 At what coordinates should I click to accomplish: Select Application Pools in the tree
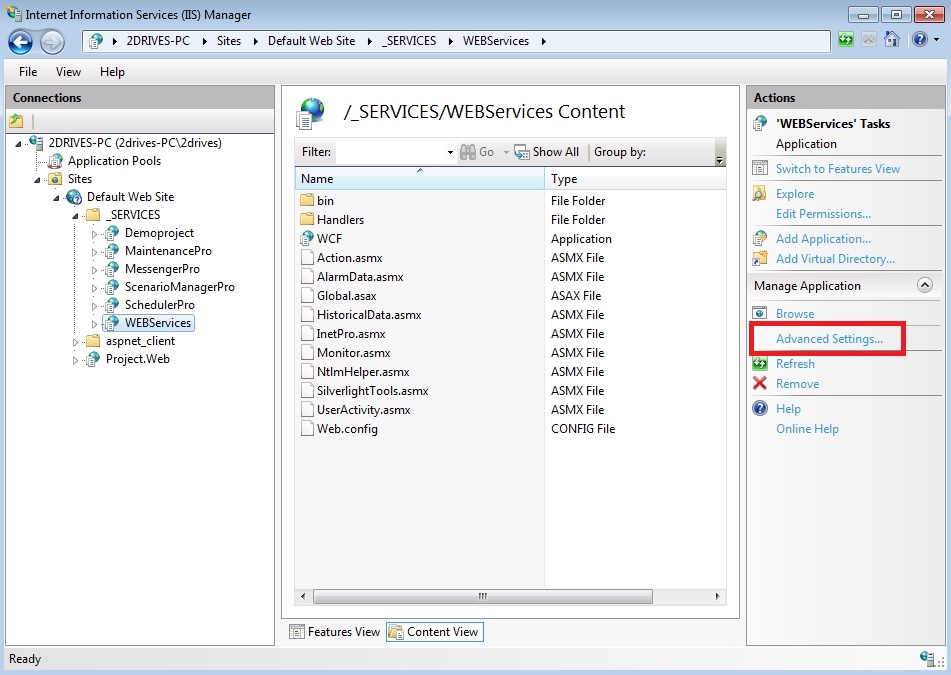point(114,161)
